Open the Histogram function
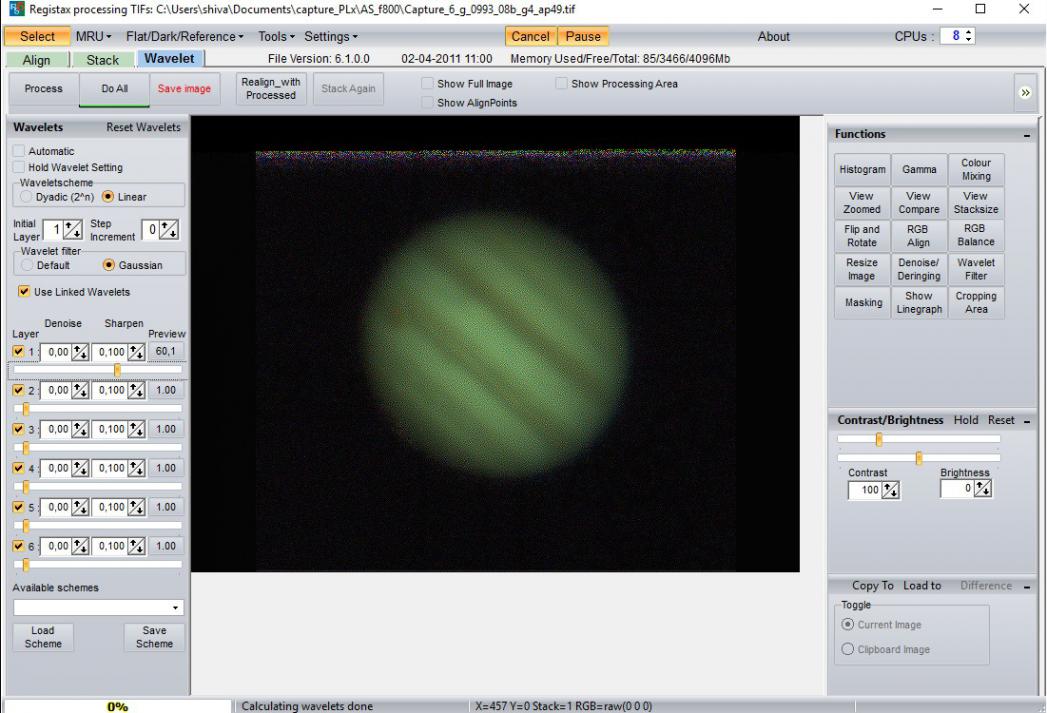Viewport: 1047px width, 713px height. pyautogui.click(x=862, y=170)
